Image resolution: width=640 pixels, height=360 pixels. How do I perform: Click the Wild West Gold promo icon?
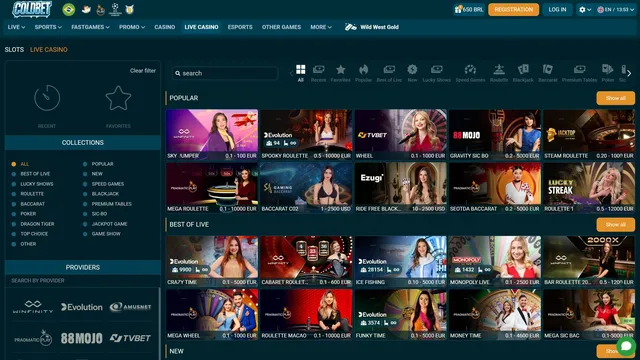(351, 27)
